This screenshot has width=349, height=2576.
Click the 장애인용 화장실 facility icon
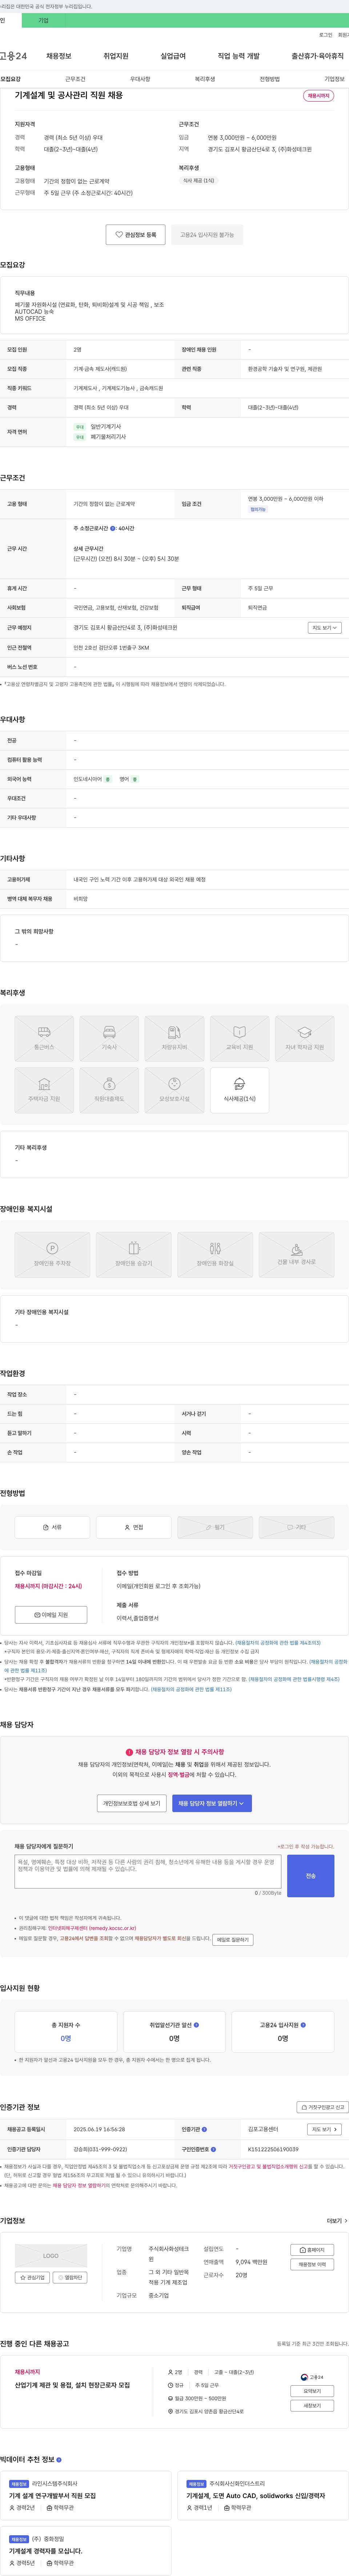215,1254
